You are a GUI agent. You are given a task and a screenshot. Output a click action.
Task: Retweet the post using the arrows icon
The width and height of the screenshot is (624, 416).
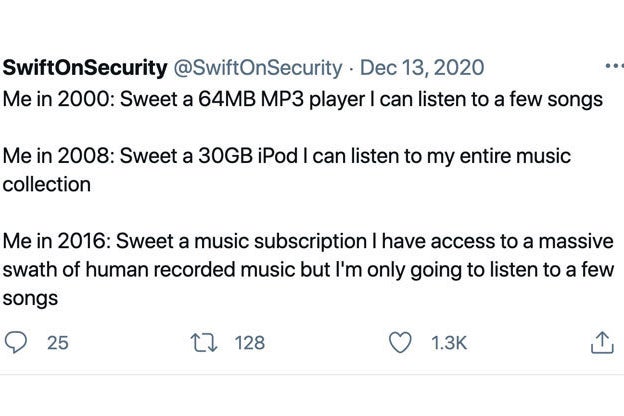tap(204, 343)
